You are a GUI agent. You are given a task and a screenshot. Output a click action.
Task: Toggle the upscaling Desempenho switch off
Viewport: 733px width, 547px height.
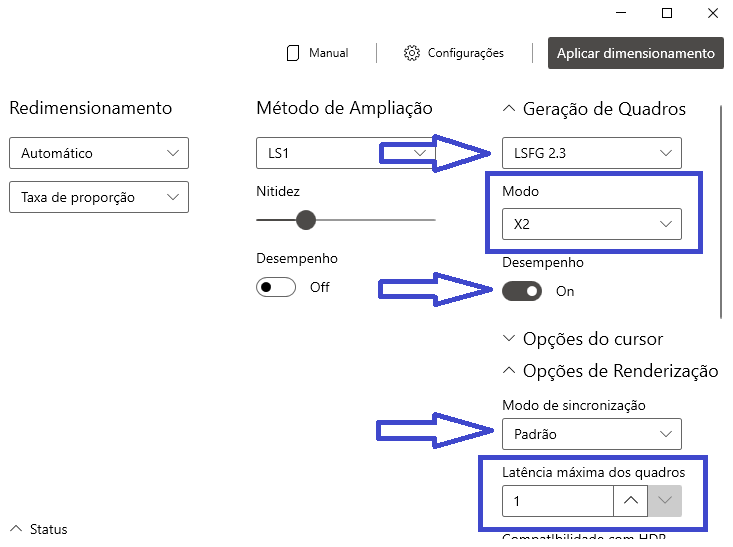[x=276, y=287]
